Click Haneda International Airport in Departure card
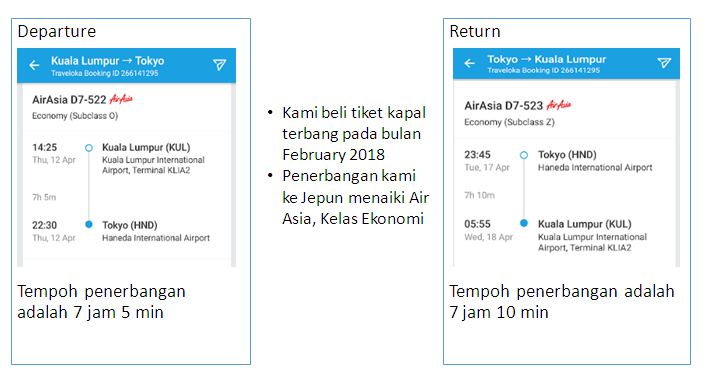The width and height of the screenshot is (711, 375). coord(156,238)
